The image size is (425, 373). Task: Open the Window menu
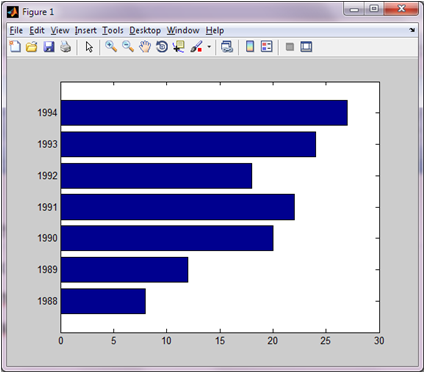tap(183, 31)
